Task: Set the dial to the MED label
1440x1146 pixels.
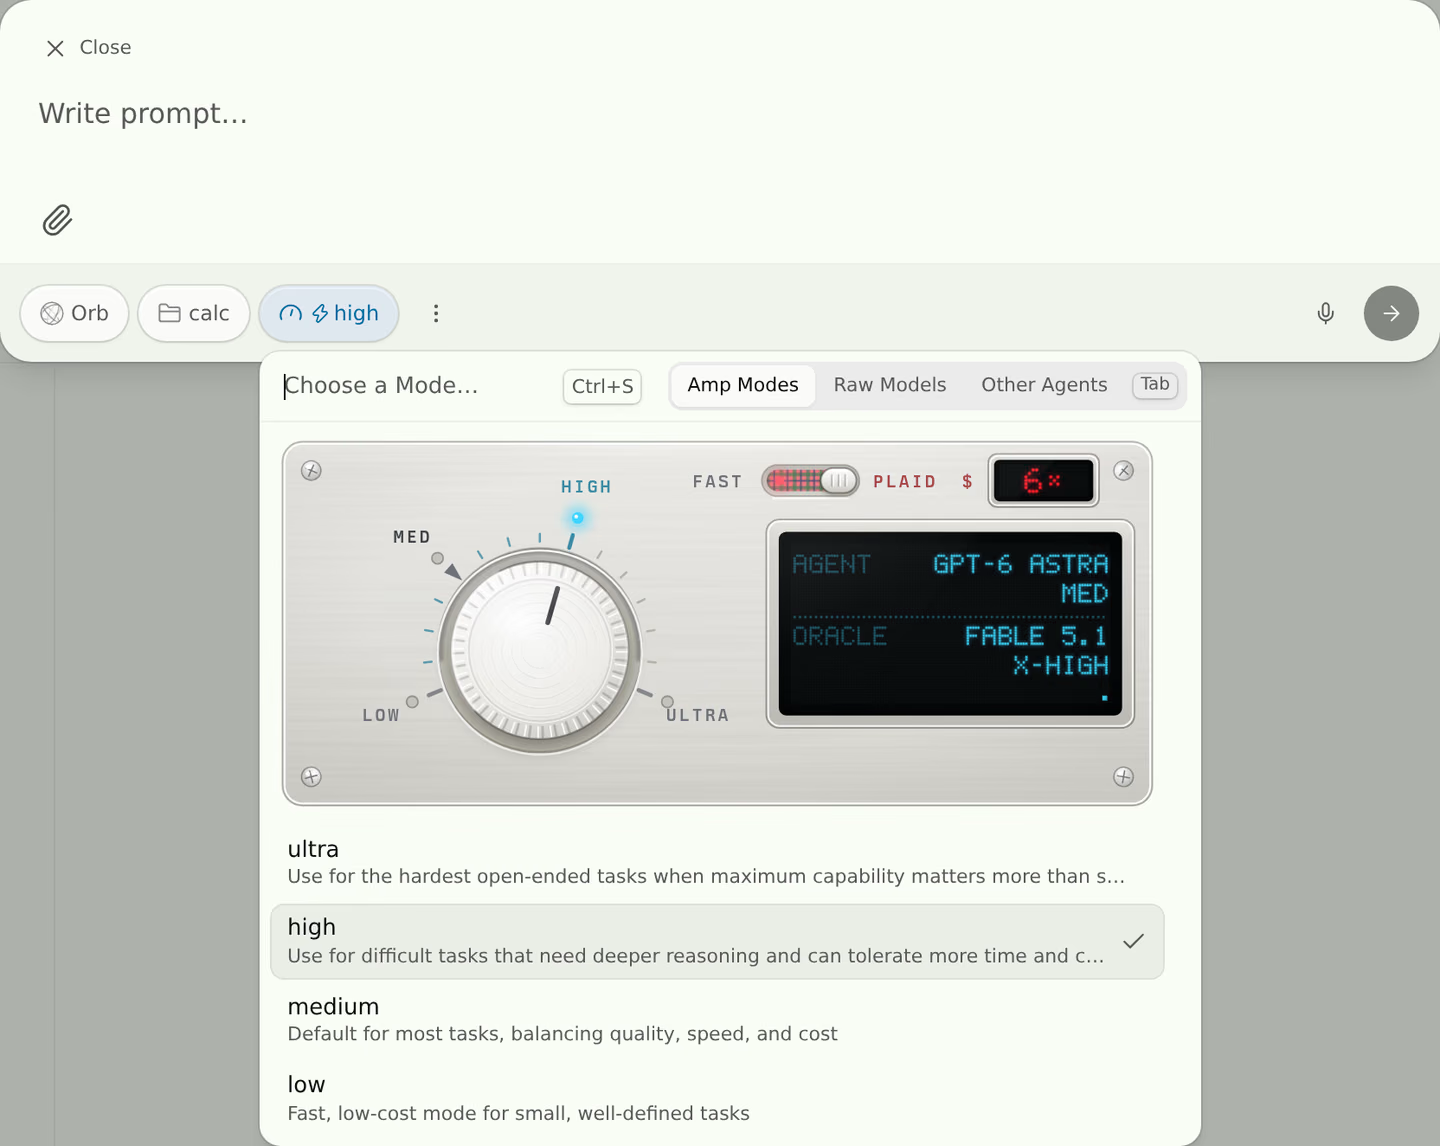Action: point(411,537)
